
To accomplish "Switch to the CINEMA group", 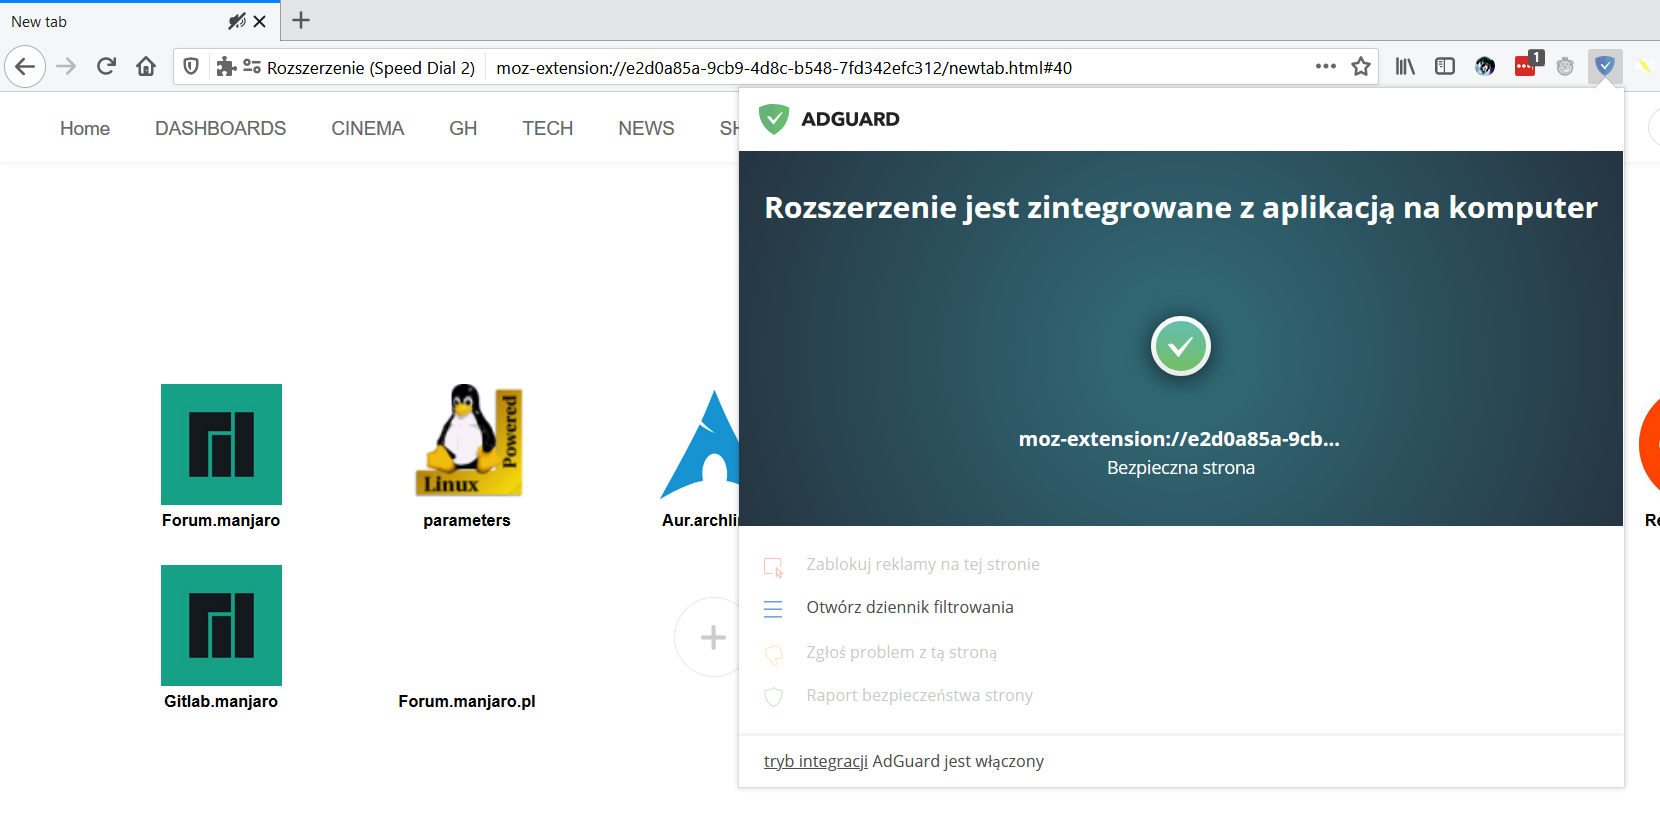I will (x=368, y=129).
